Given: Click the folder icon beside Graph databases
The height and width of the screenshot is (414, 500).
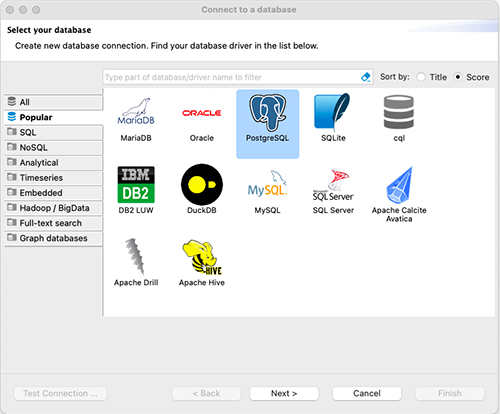Looking at the screenshot, I should [12, 238].
